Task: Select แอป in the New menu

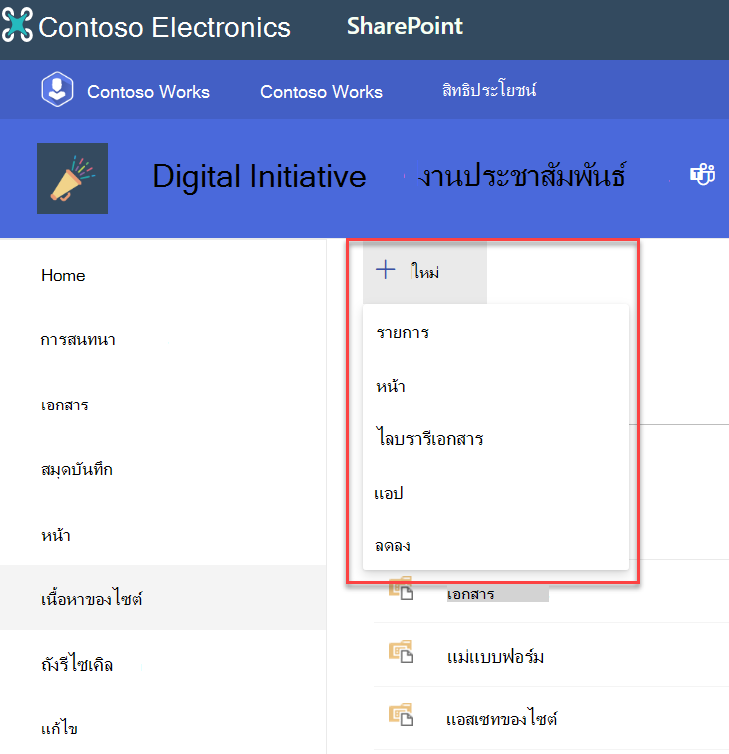Action: pyautogui.click(x=389, y=493)
